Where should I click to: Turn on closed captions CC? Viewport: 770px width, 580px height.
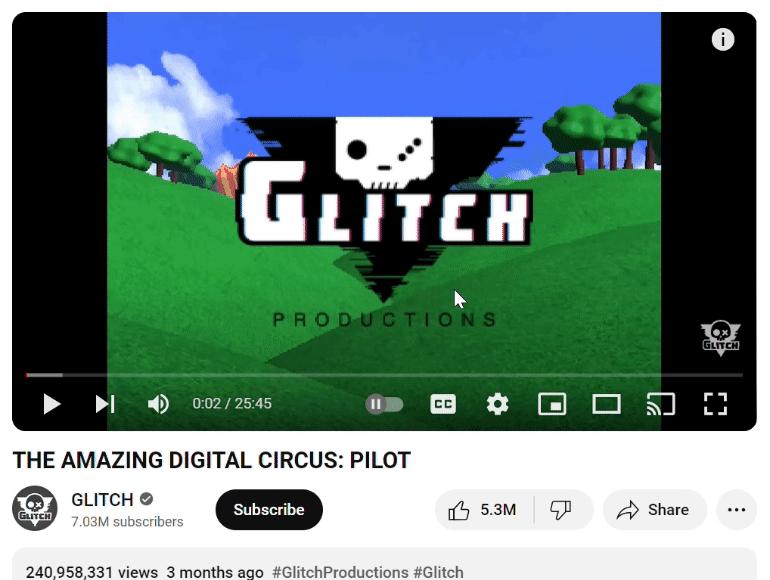(x=443, y=404)
